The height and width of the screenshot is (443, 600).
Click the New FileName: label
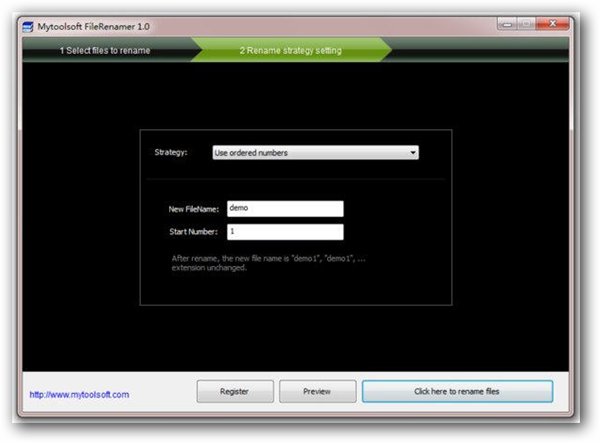click(194, 209)
